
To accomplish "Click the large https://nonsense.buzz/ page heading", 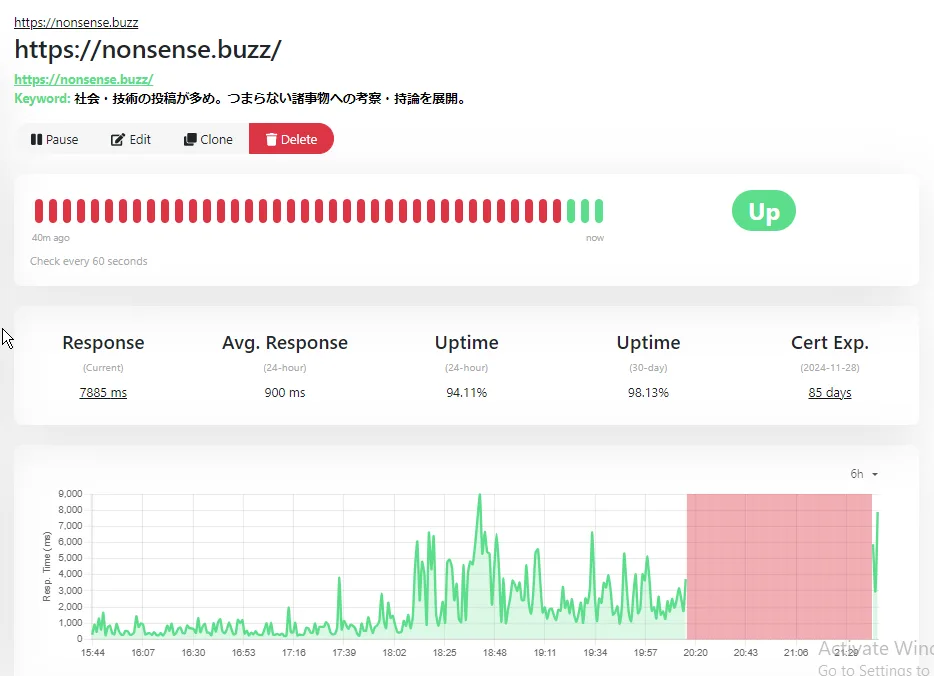I will [x=147, y=49].
